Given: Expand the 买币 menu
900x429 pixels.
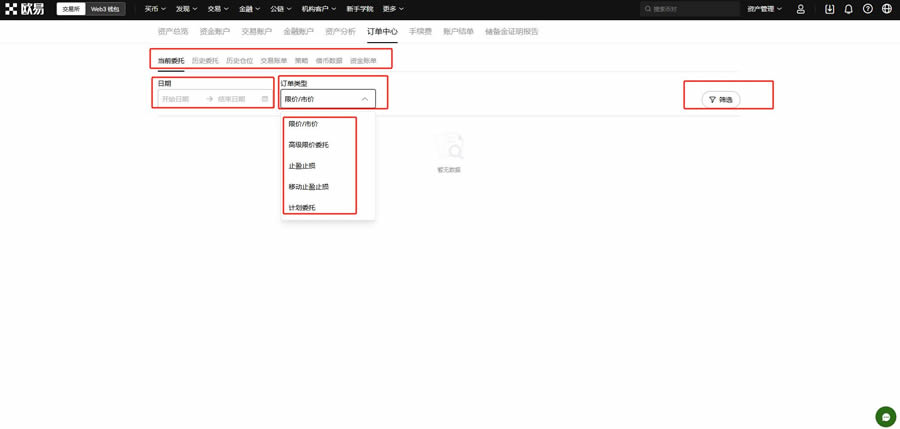Looking at the screenshot, I should click(155, 9).
